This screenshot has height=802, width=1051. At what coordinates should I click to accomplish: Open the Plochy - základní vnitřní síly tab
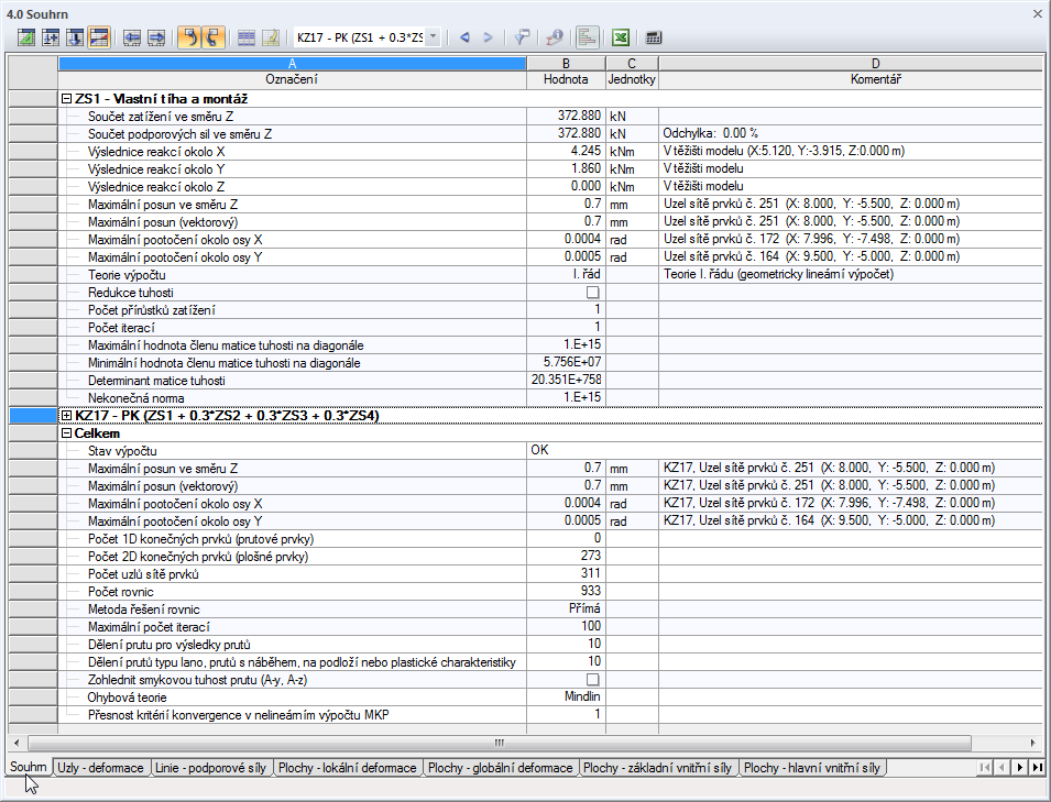657,768
